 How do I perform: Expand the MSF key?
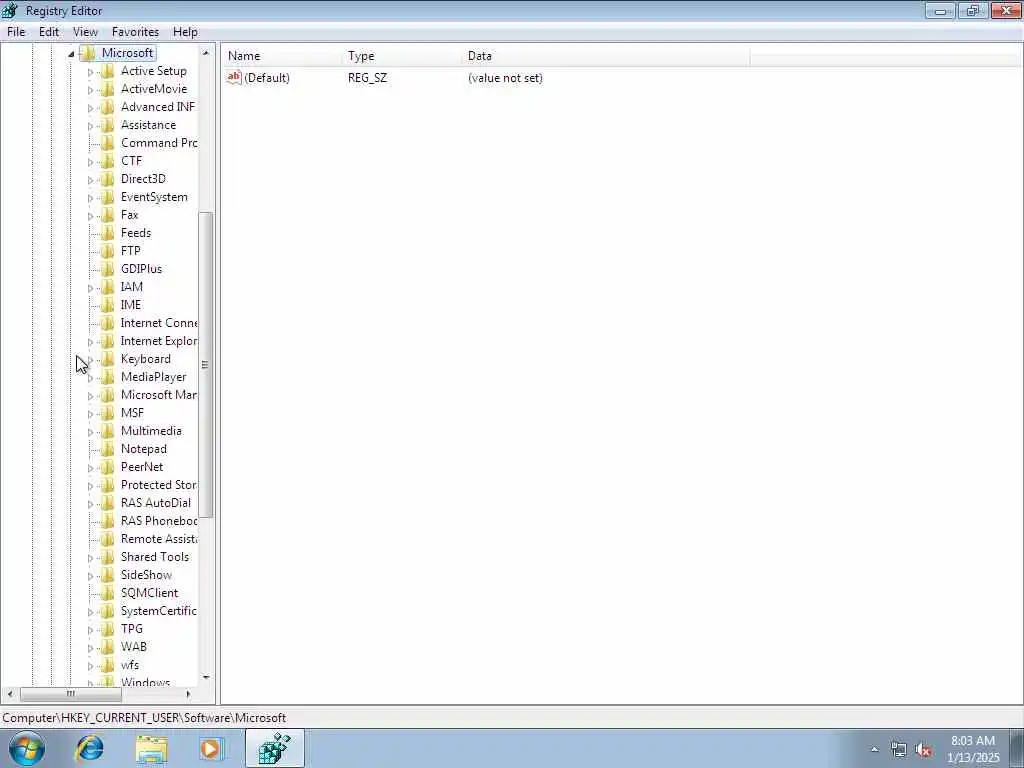(x=90, y=413)
